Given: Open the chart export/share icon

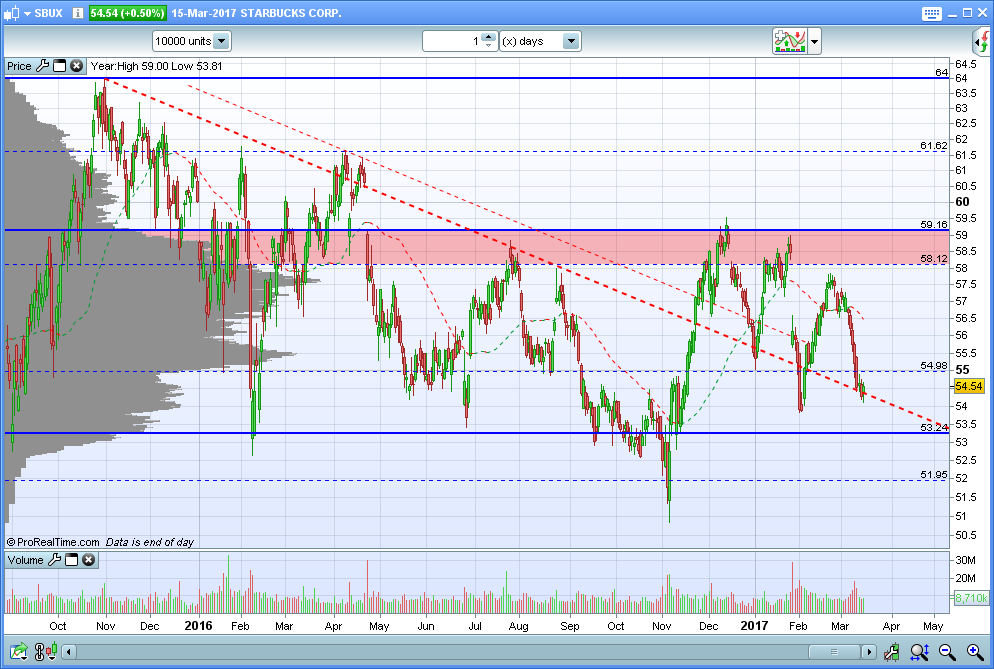Looking at the screenshot, I should coord(18,651).
